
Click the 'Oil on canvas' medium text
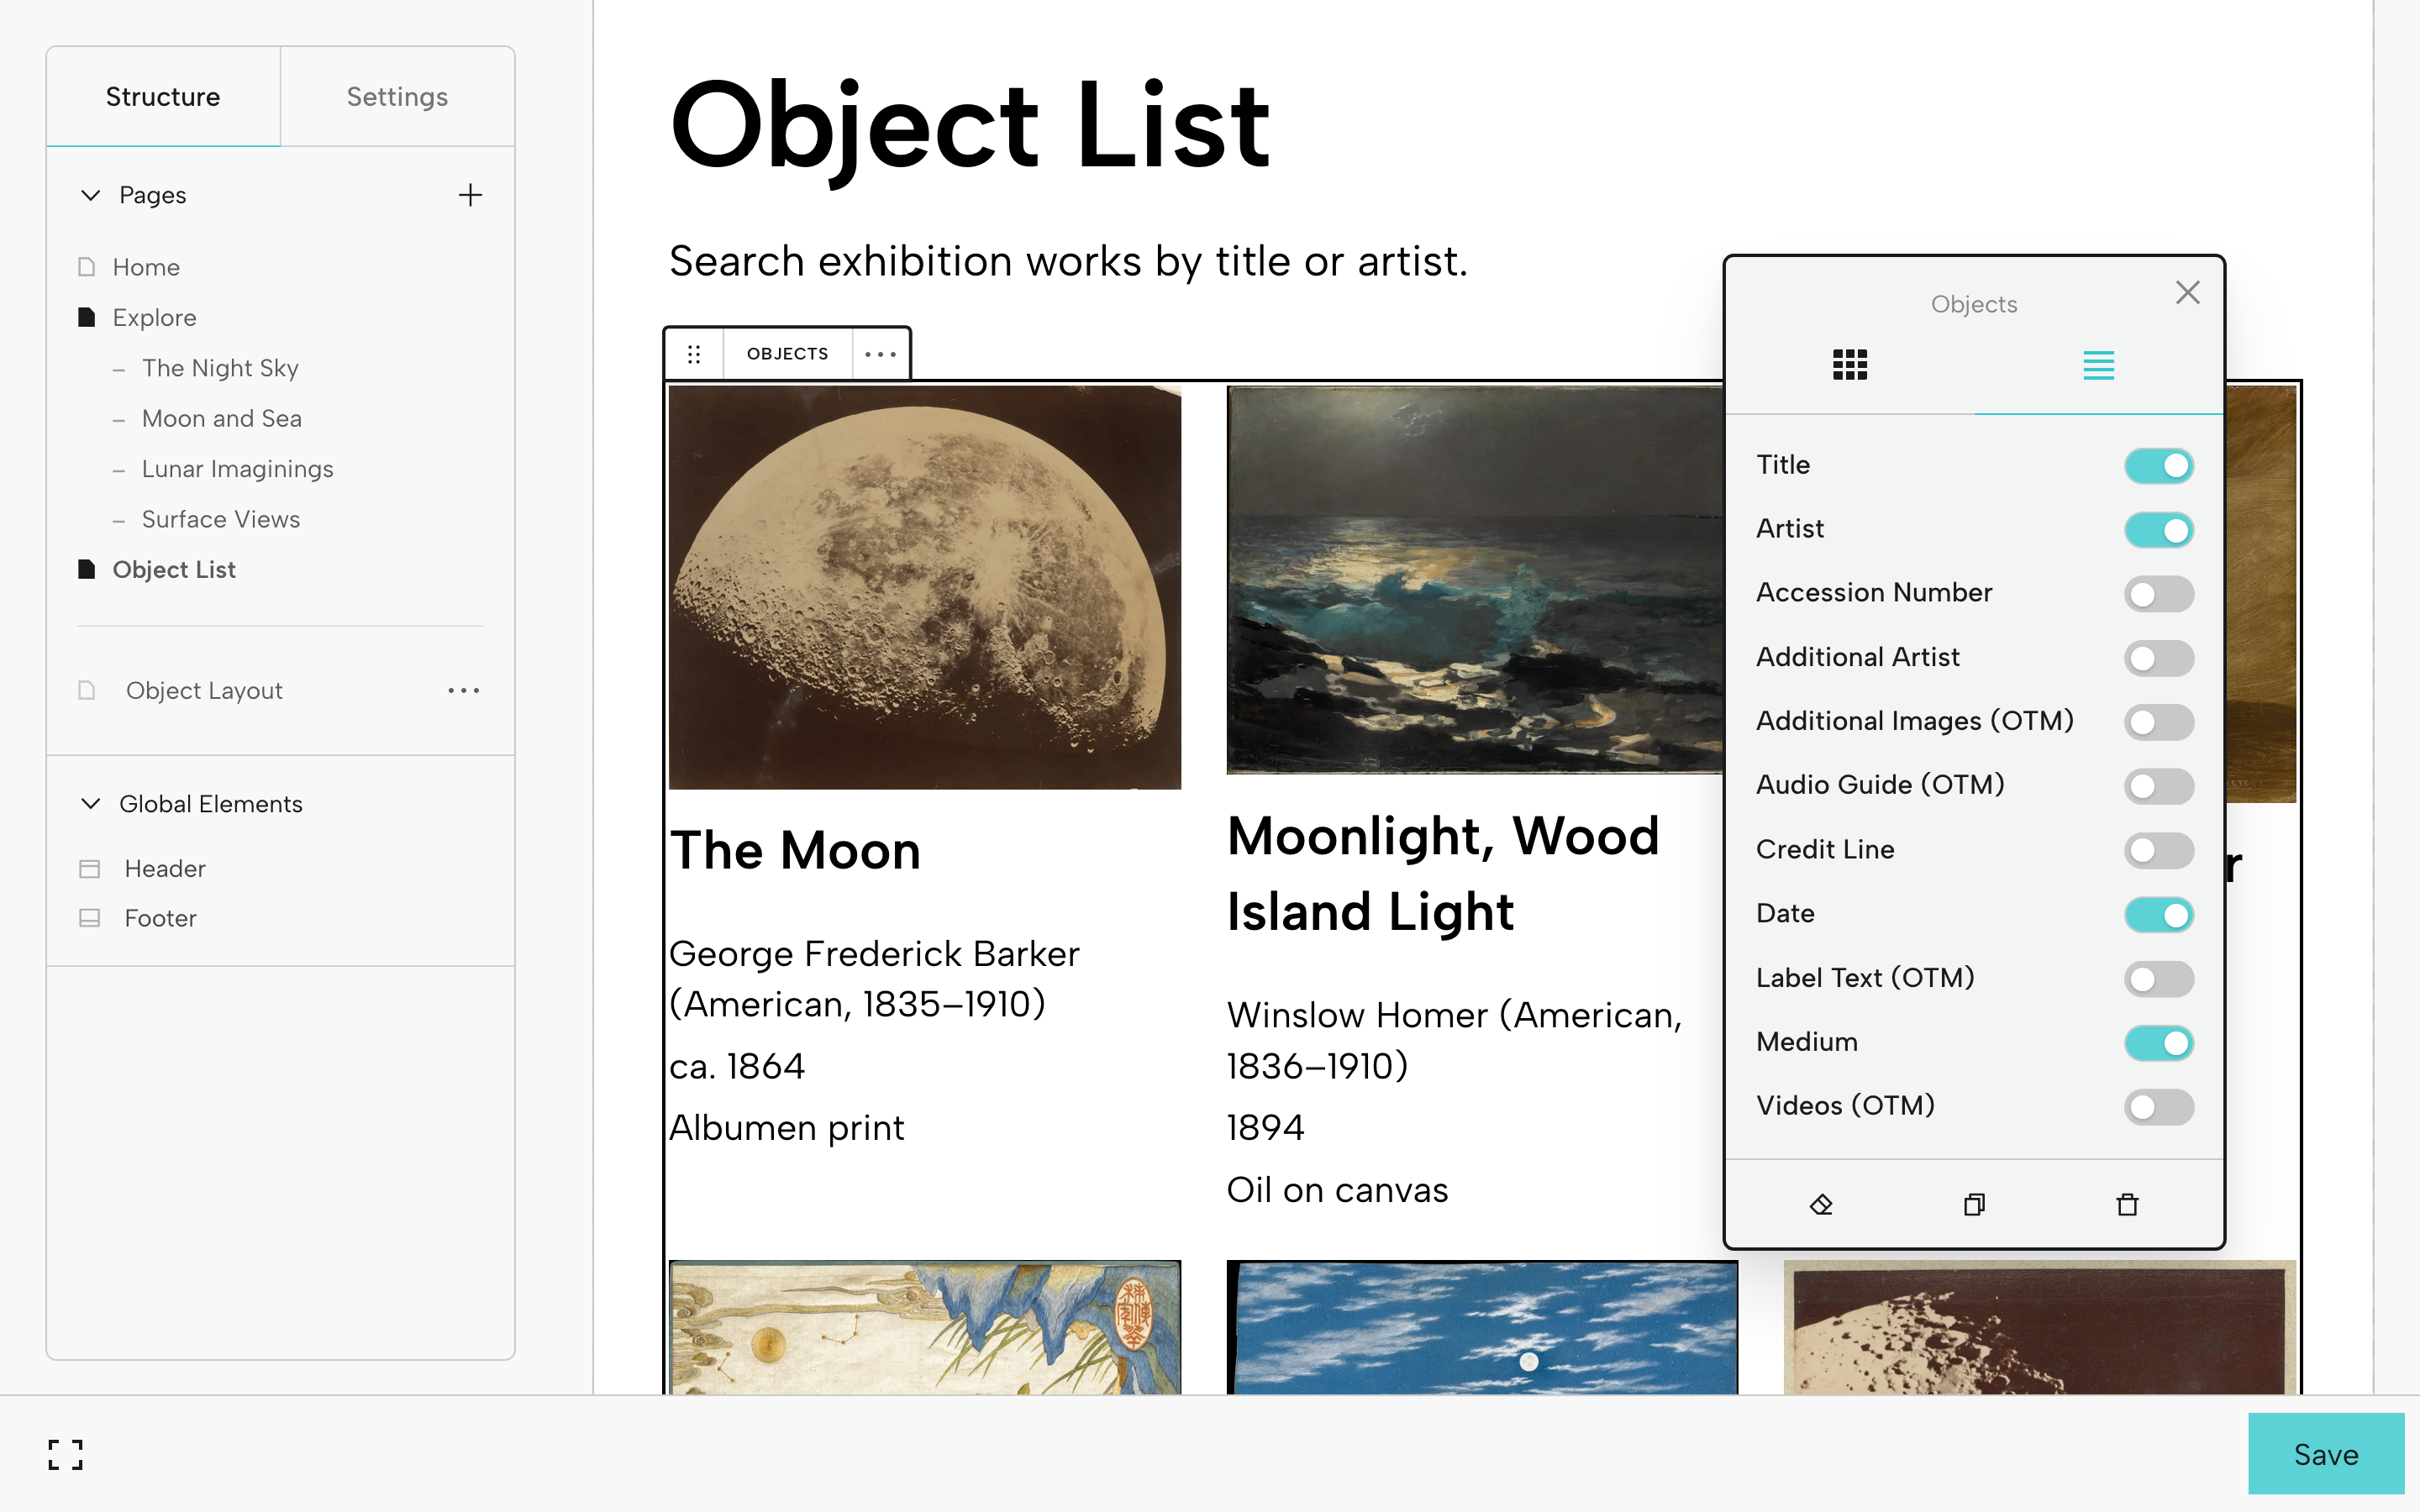(1338, 1190)
